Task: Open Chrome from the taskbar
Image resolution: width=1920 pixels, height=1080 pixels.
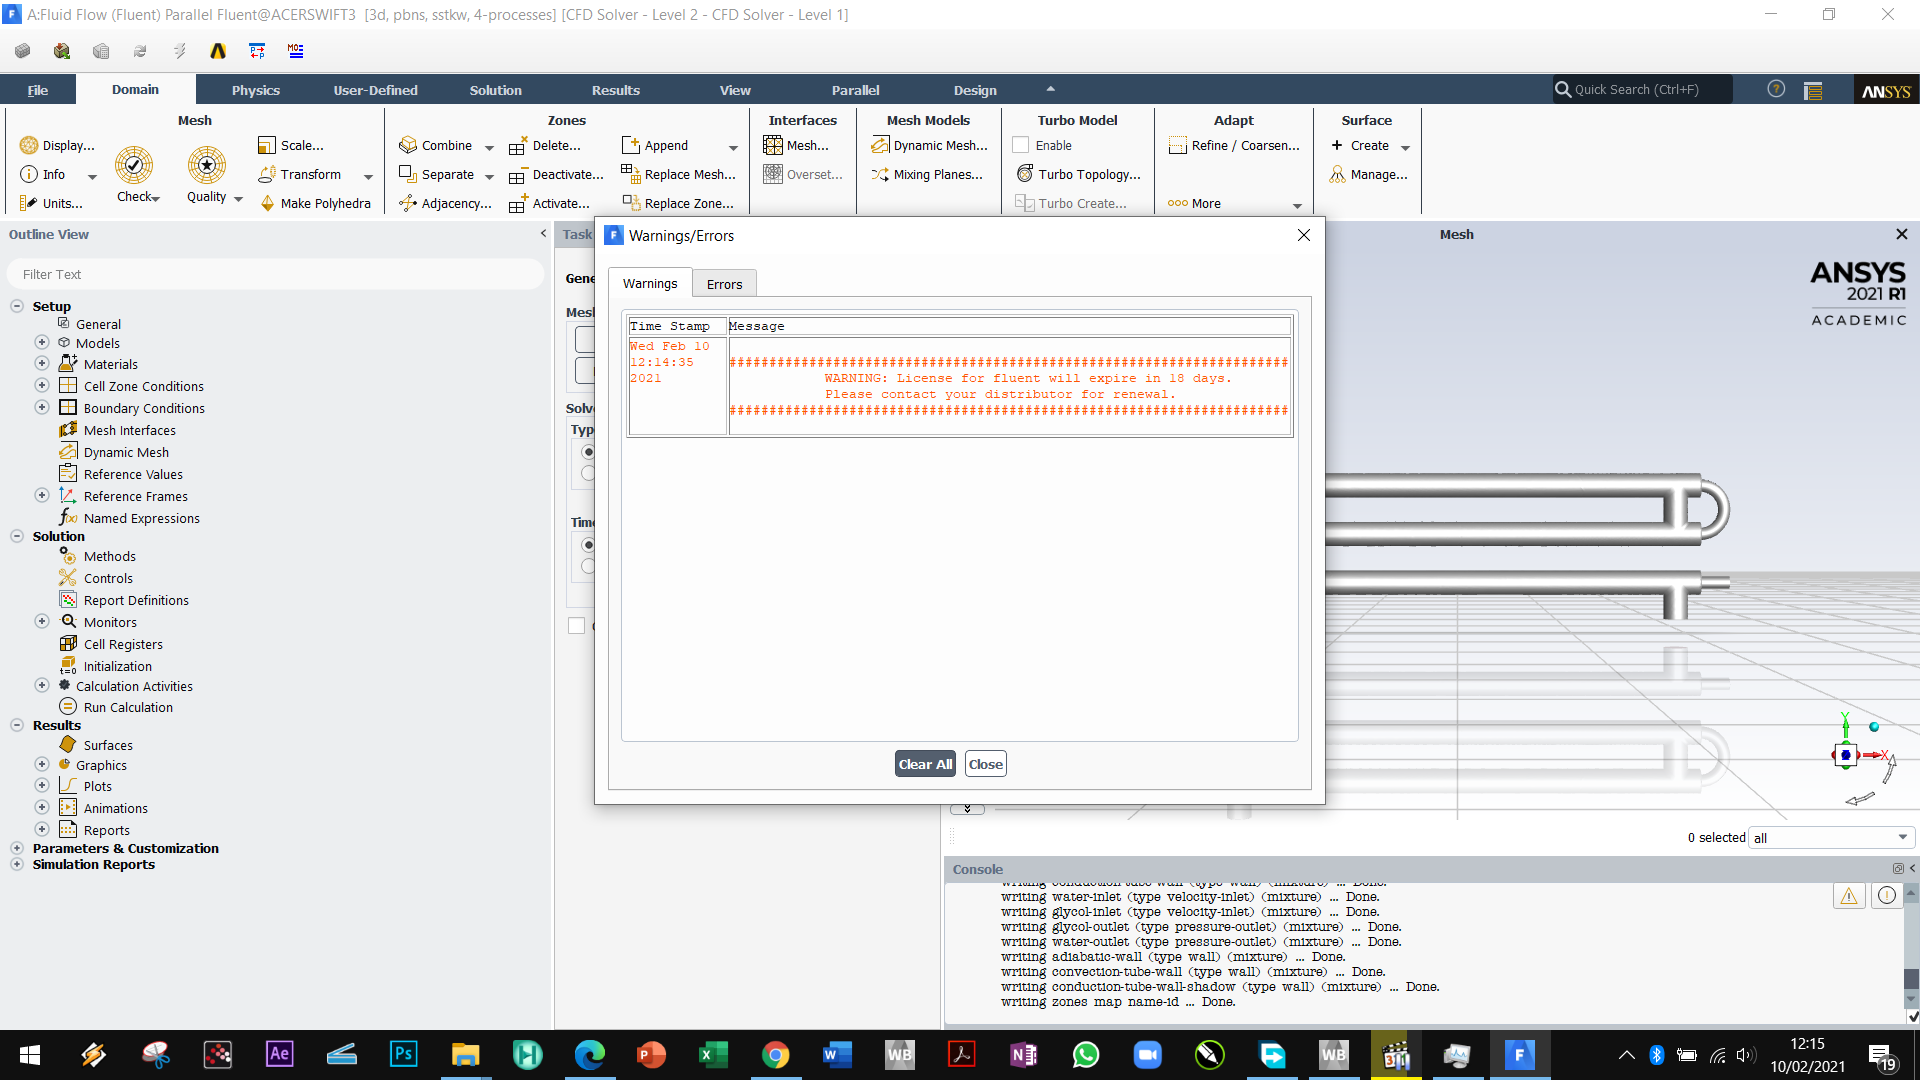Action: 775,1054
